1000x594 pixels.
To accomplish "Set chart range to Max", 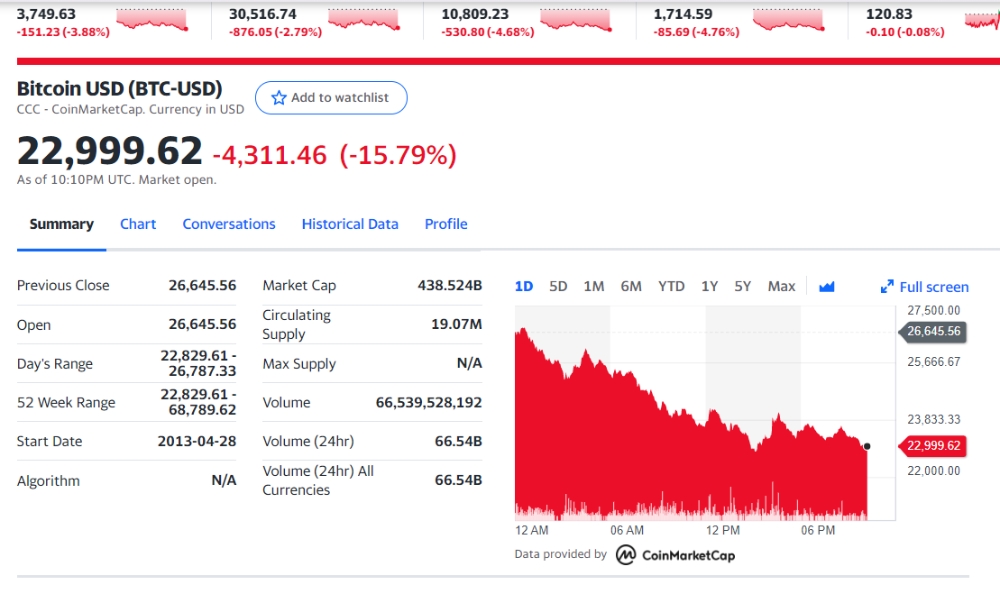I will pyautogui.click(x=781, y=286).
